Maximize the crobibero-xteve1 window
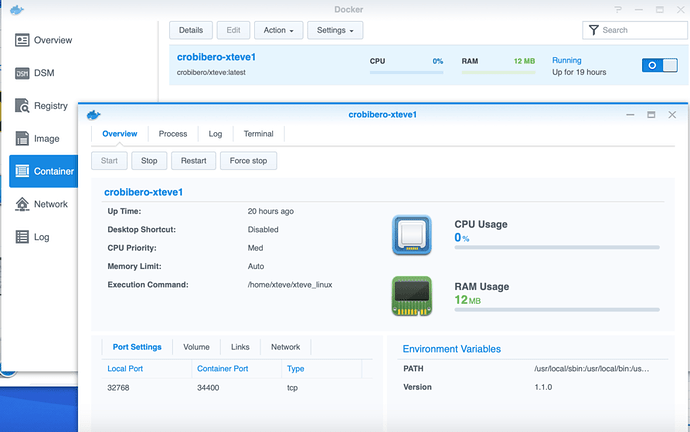Screen dimensions: 690x432 click(x=651, y=115)
